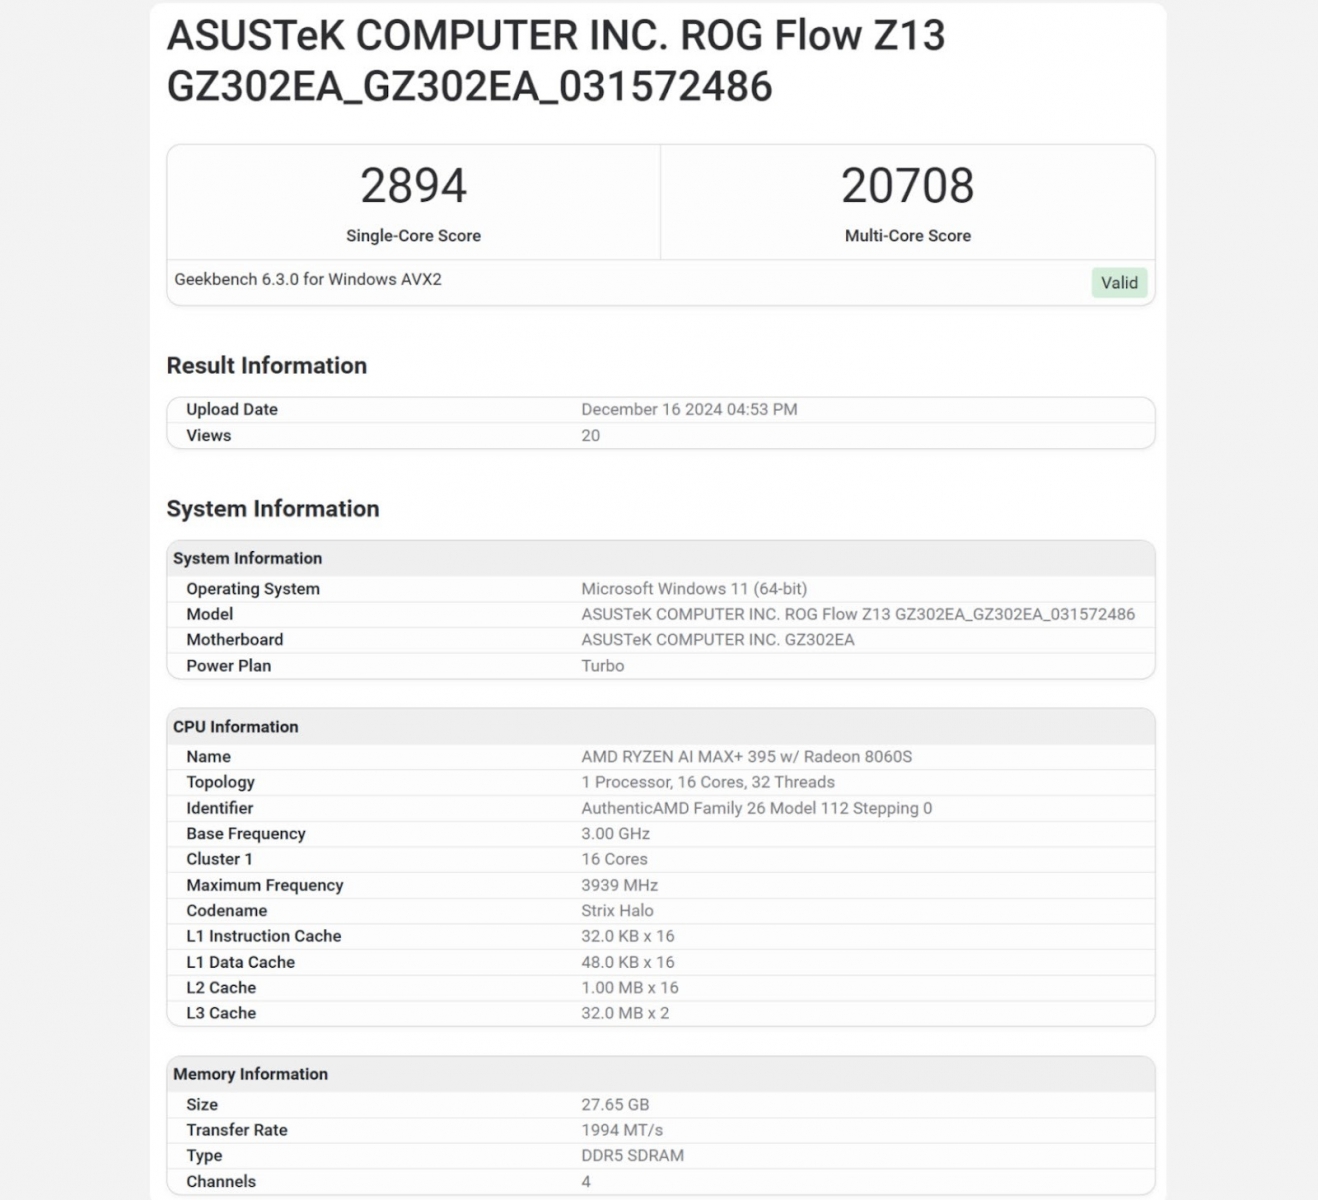1318x1200 pixels.
Task: Click the large 'System Information' section heading
Action: 273,509
